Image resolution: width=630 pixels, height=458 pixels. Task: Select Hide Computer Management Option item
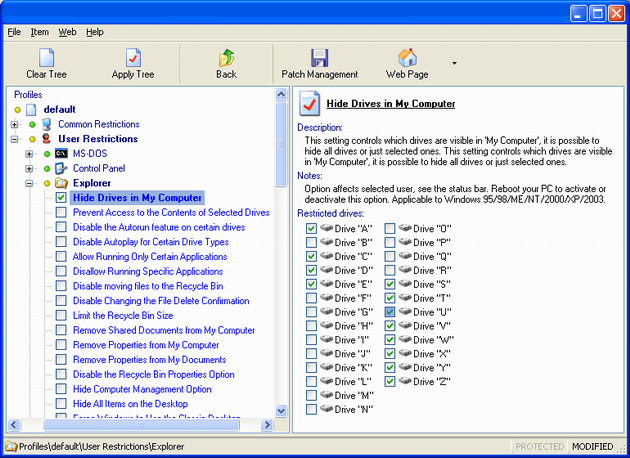(142, 389)
